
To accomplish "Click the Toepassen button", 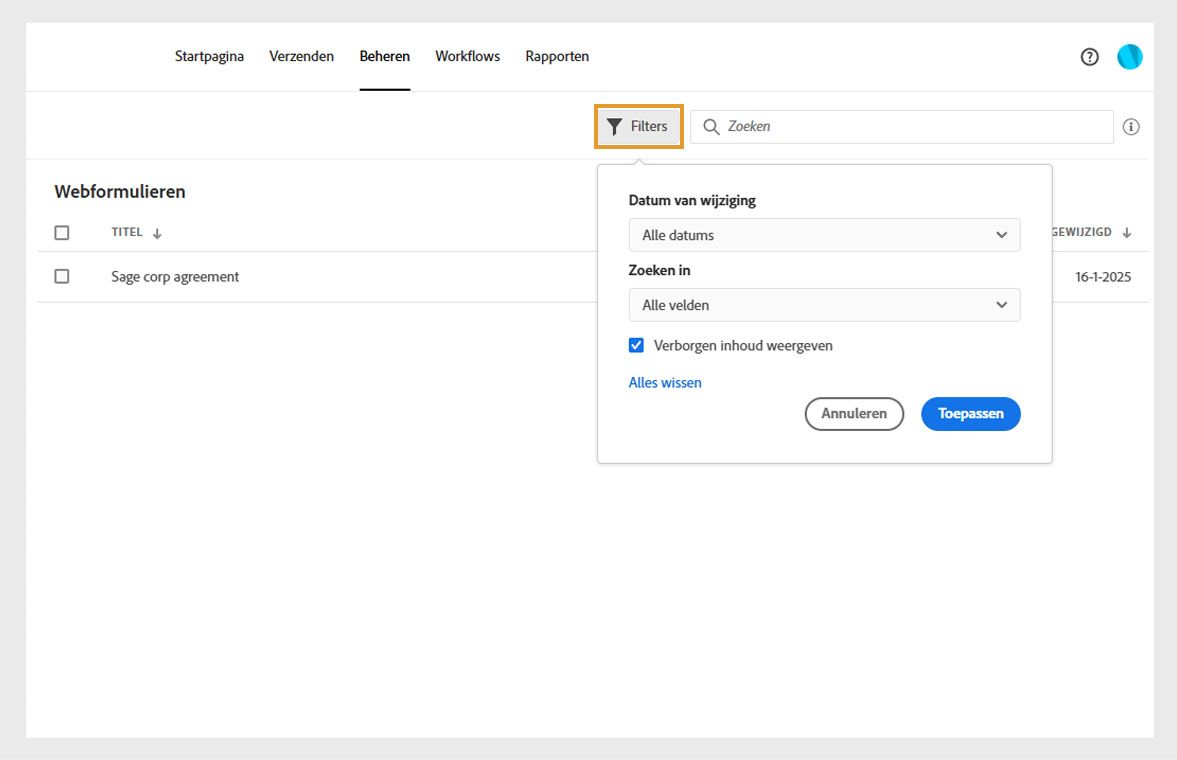I will click(970, 413).
